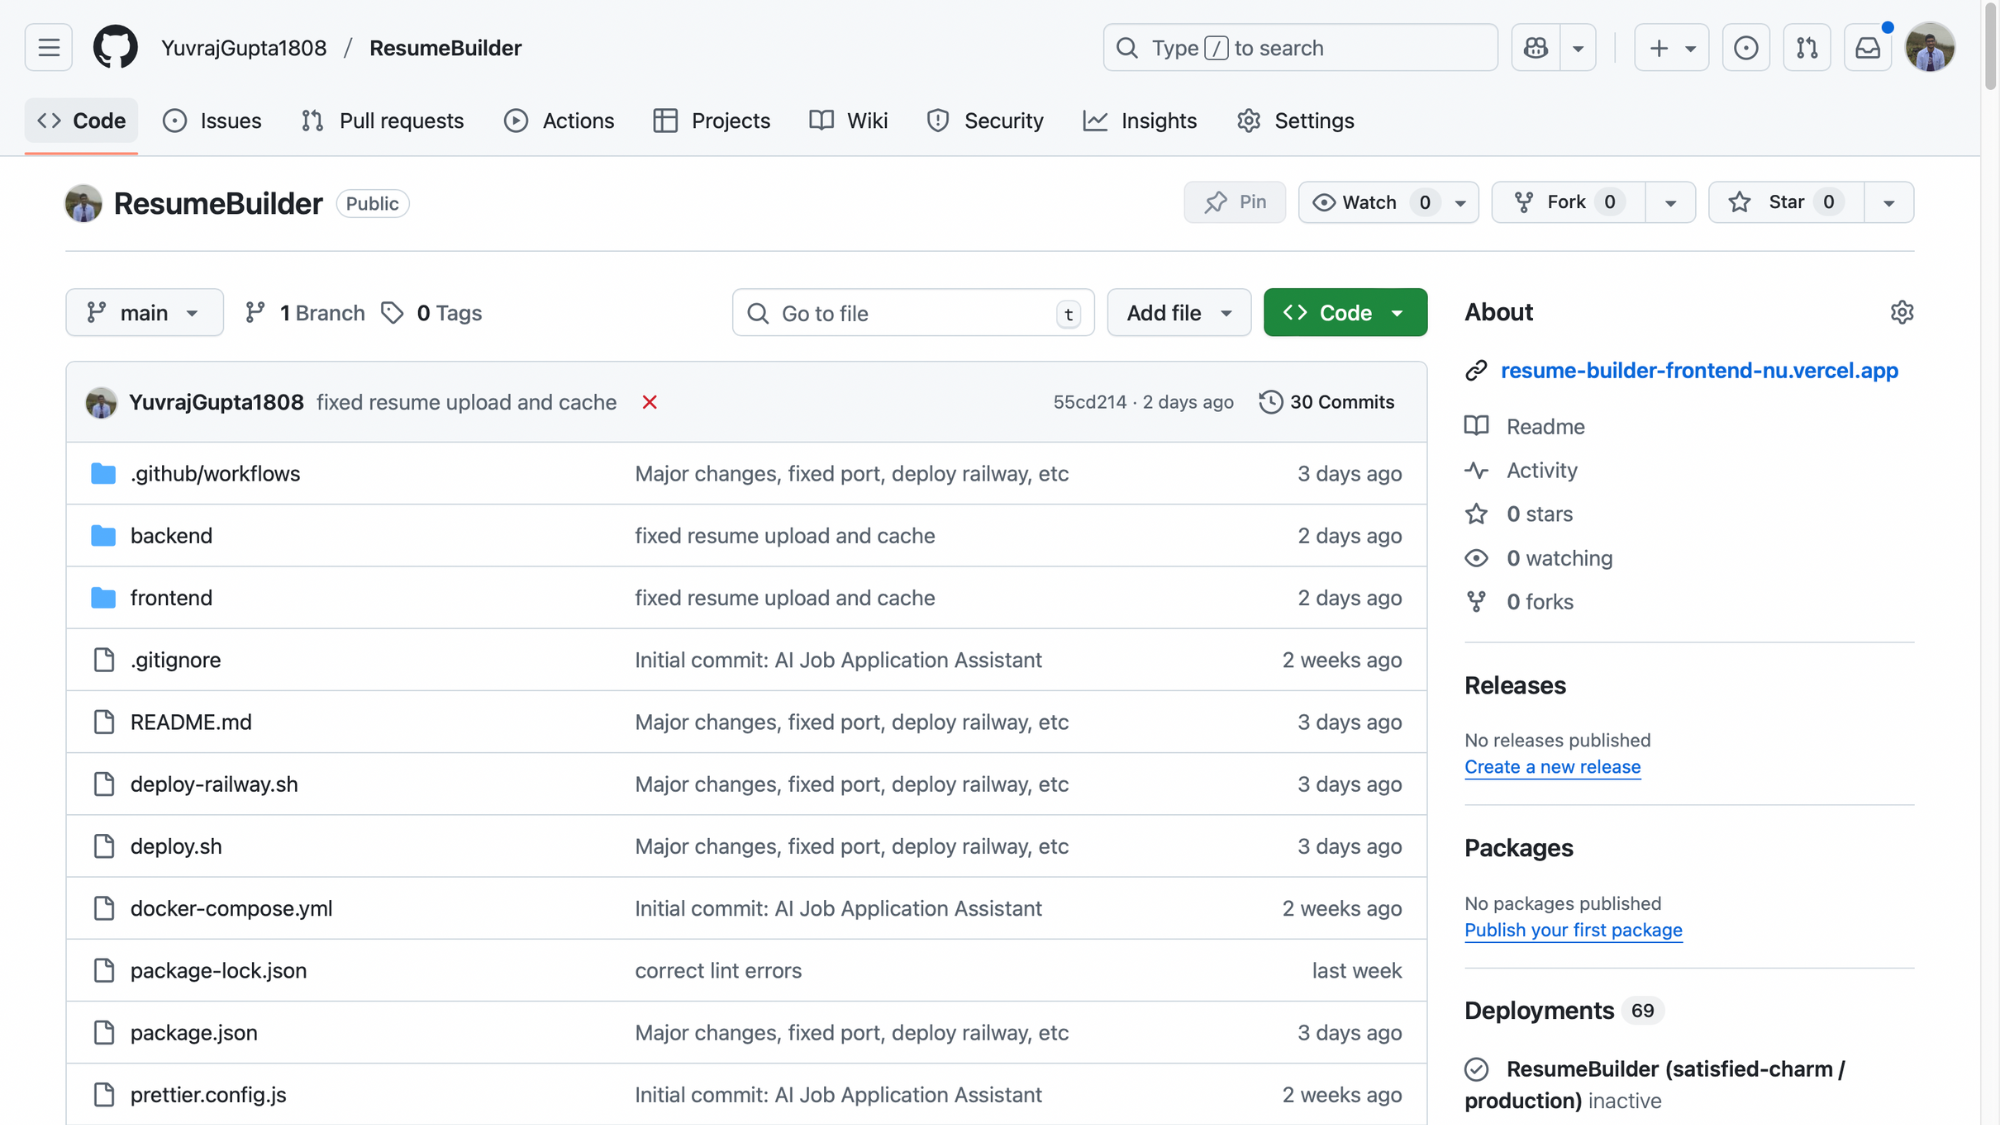The height and width of the screenshot is (1125, 2000).
Task: Open the Releases heading link
Action: tap(1515, 686)
